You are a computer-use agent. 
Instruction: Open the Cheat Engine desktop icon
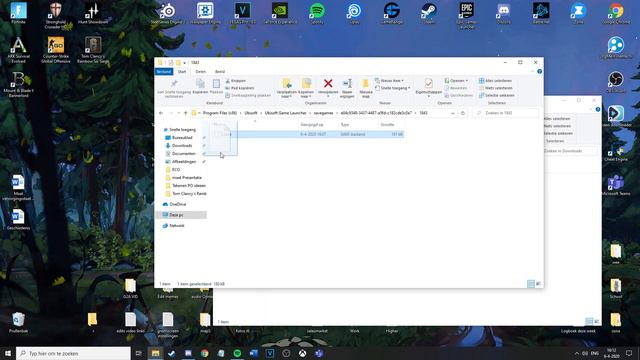coord(616,153)
